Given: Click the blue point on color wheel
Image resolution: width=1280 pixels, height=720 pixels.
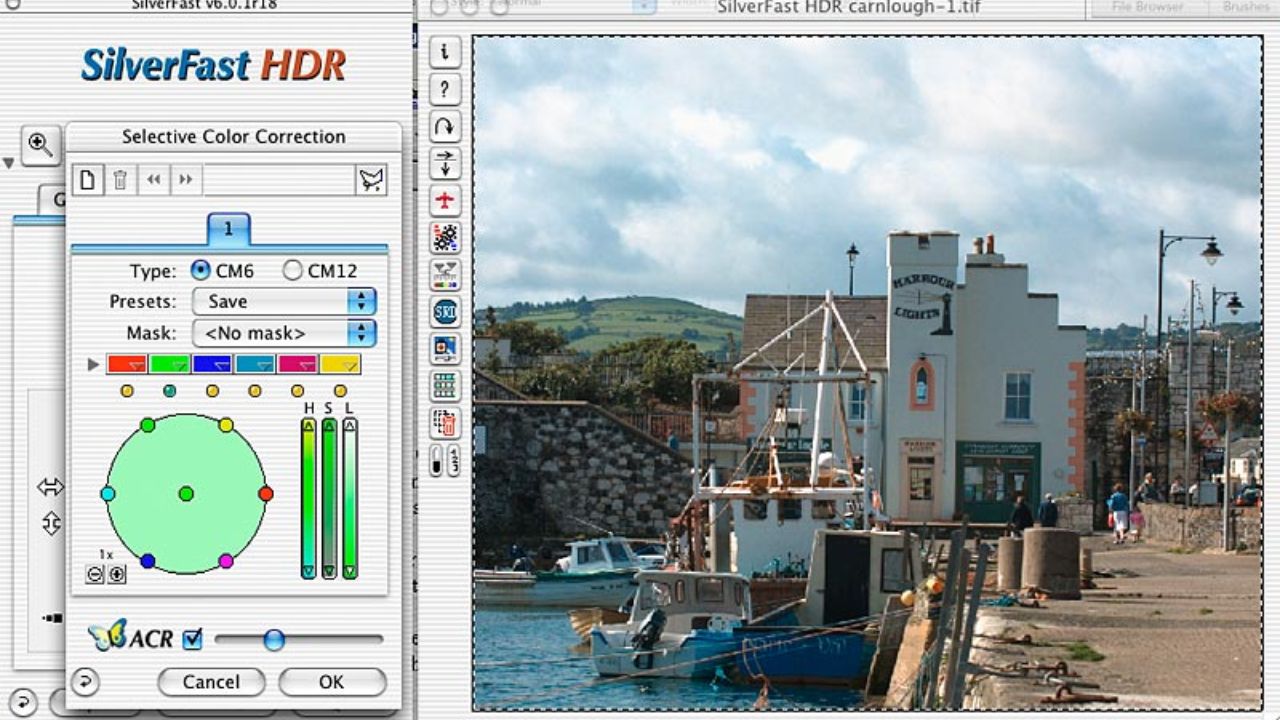Looking at the screenshot, I should coord(147,561).
